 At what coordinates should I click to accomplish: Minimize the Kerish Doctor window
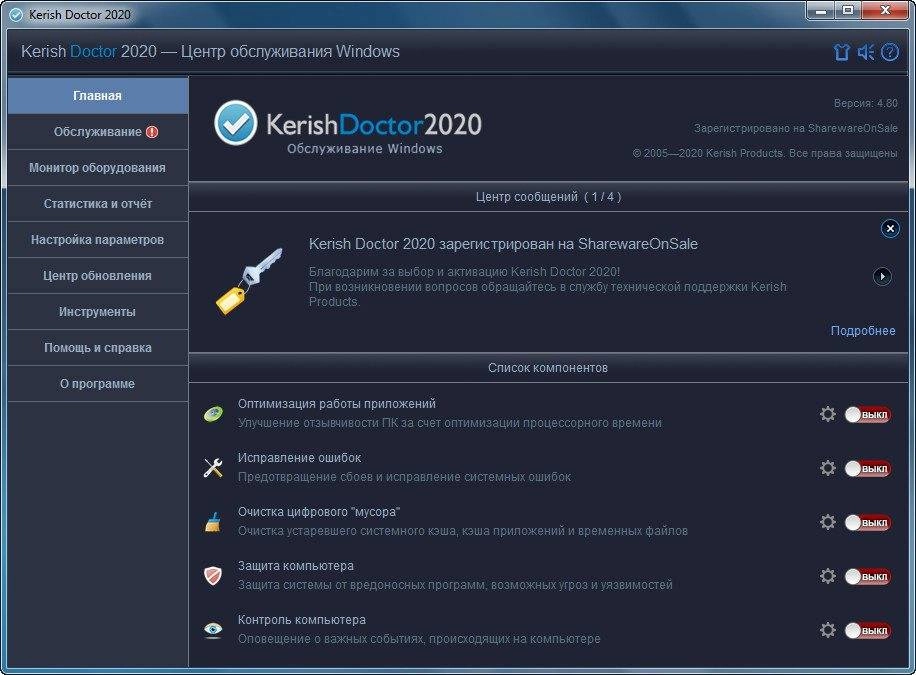(x=821, y=11)
